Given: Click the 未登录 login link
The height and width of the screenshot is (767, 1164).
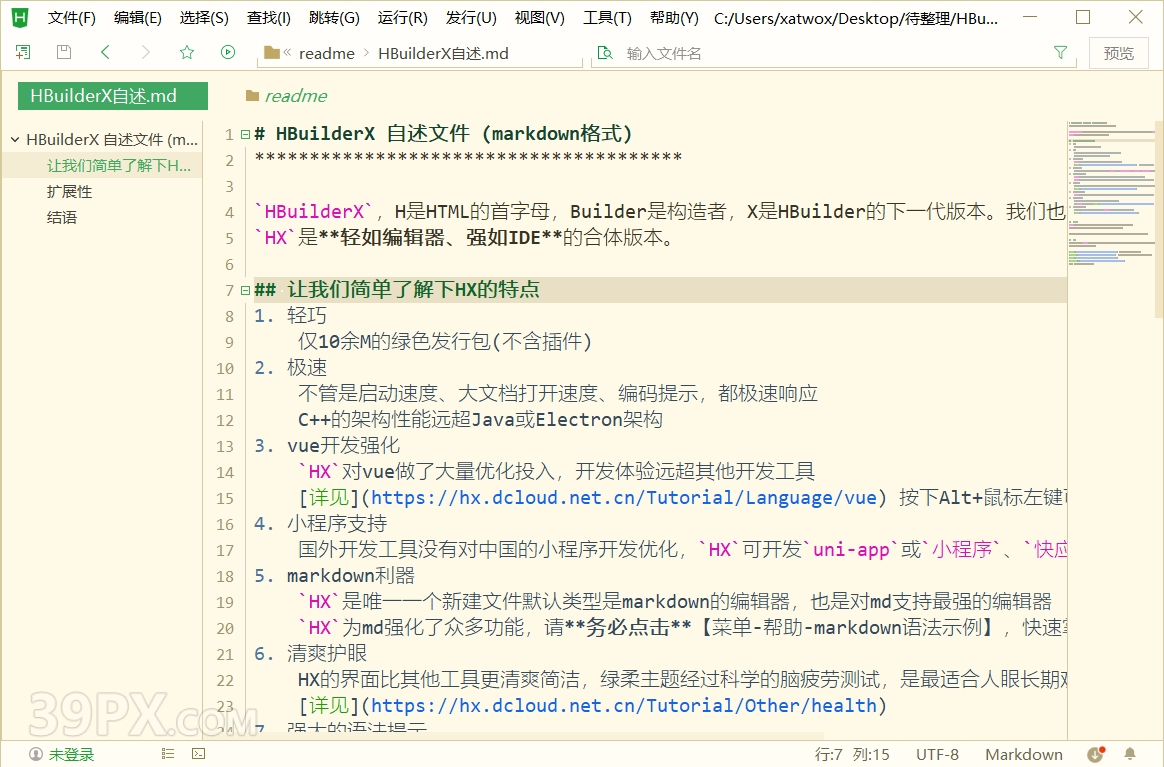Looking at the screenshot, I should tap(71, 754).
